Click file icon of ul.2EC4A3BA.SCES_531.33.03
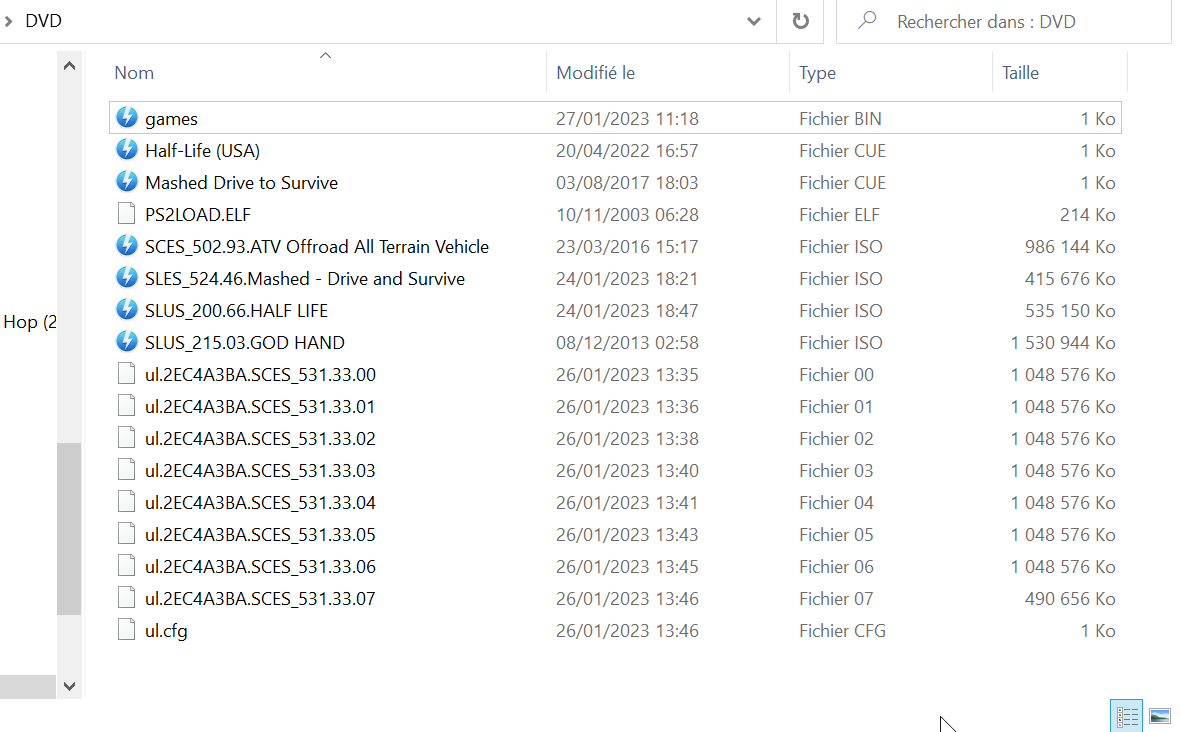Viewport: 1181px width, 732px height. tap(127, 470)
